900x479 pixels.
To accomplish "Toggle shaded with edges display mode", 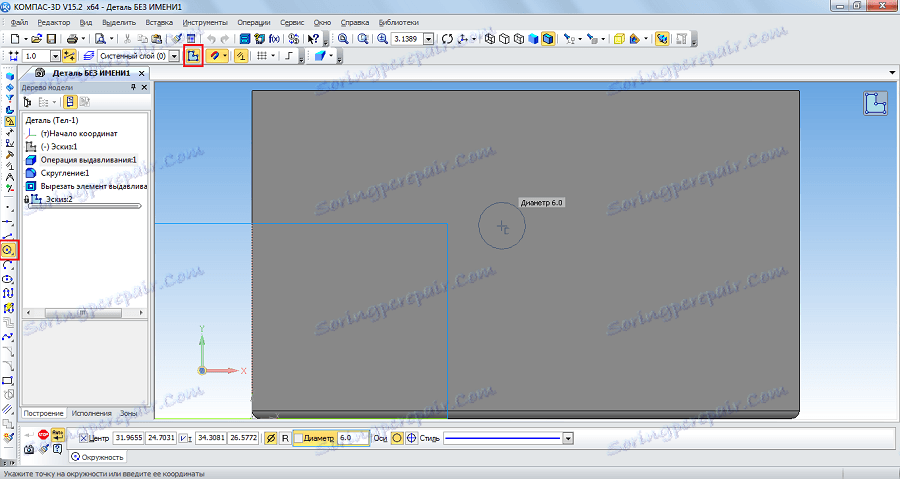I will click(548, 38).
